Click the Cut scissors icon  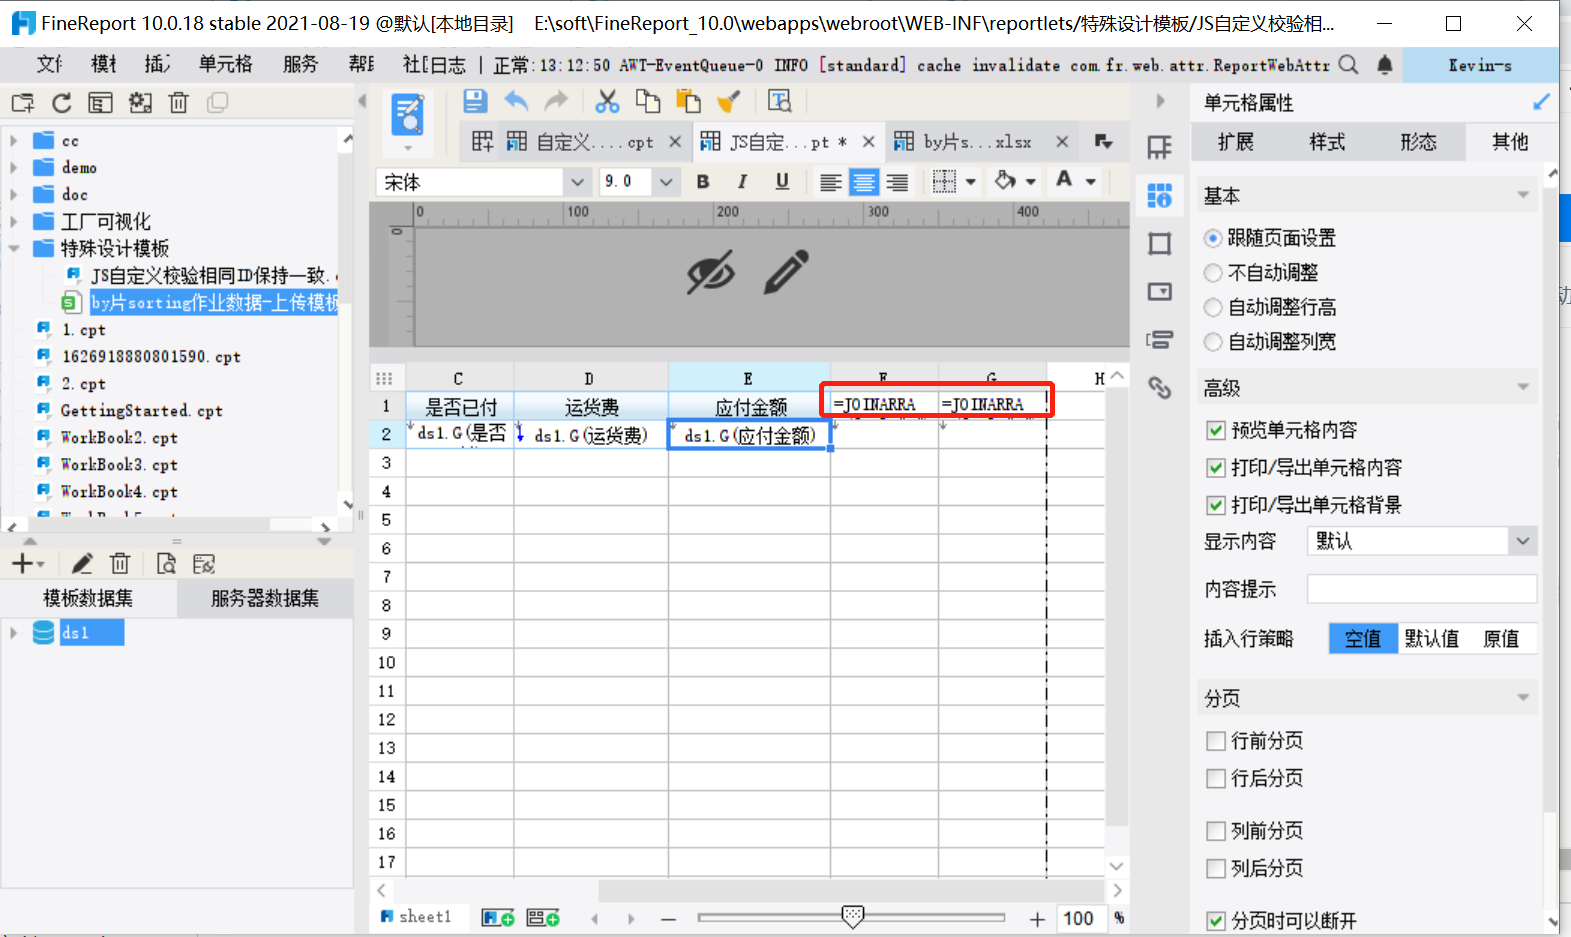[607, 101]
